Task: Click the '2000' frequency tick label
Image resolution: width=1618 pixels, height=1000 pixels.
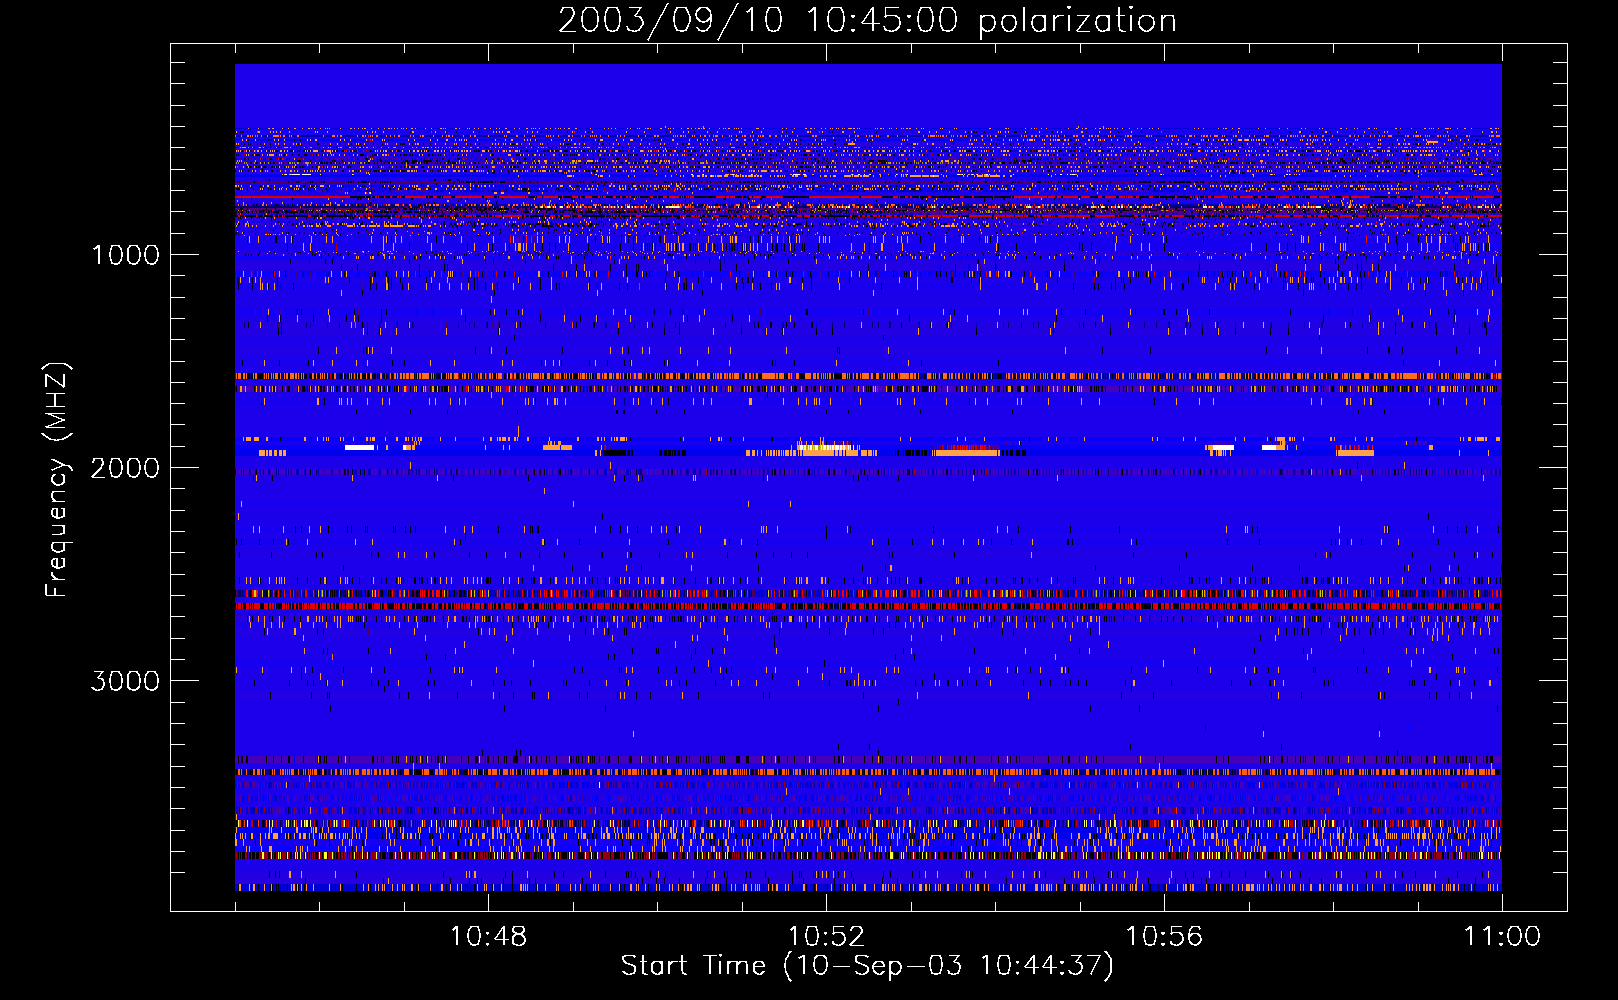Action: point(125,468)
